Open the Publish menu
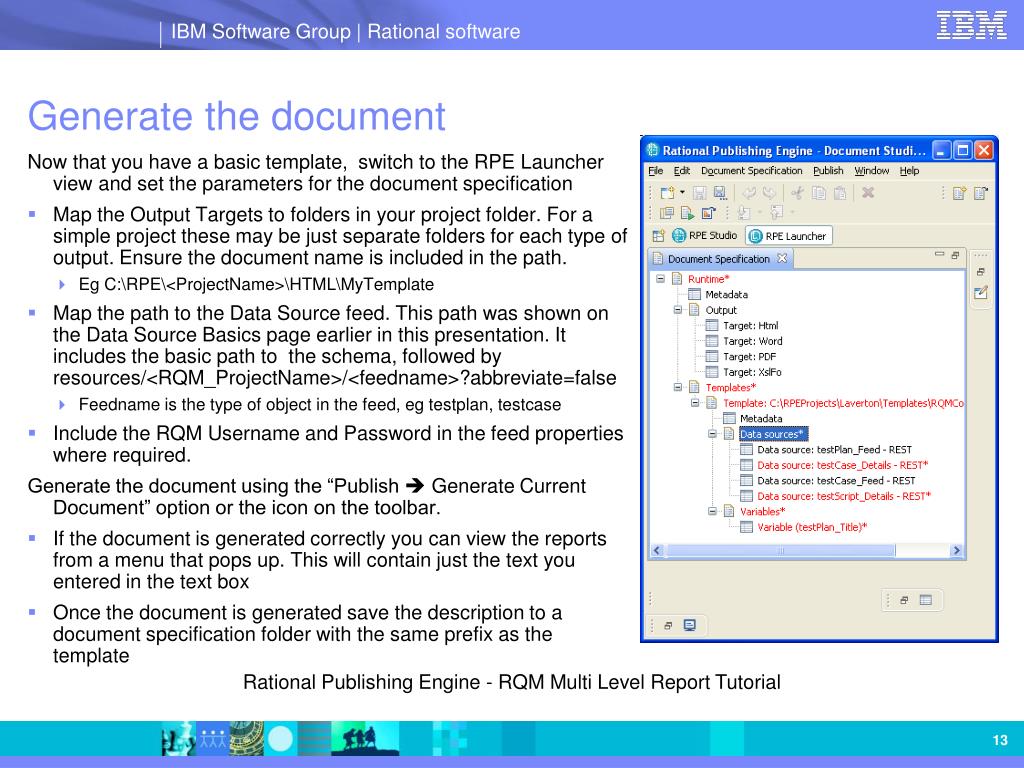The height and width of the screenshot is (768, 1024). coord(828,171)
